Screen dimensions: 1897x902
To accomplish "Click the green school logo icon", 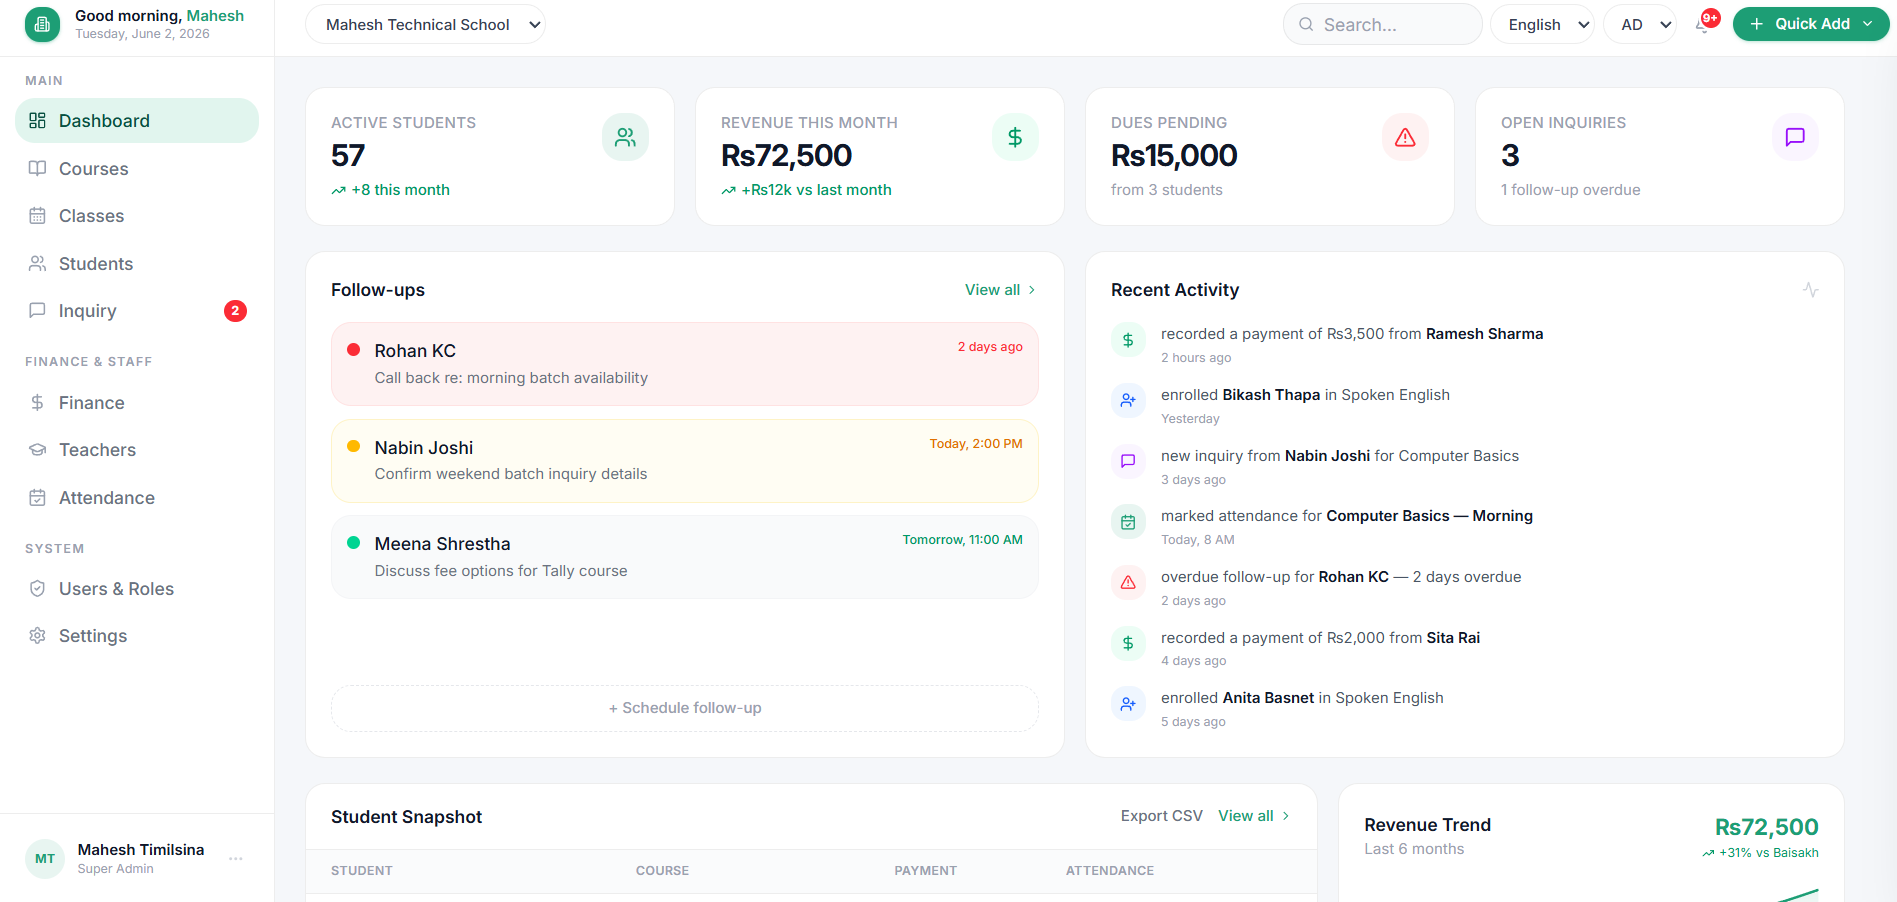I will point(42,24).
